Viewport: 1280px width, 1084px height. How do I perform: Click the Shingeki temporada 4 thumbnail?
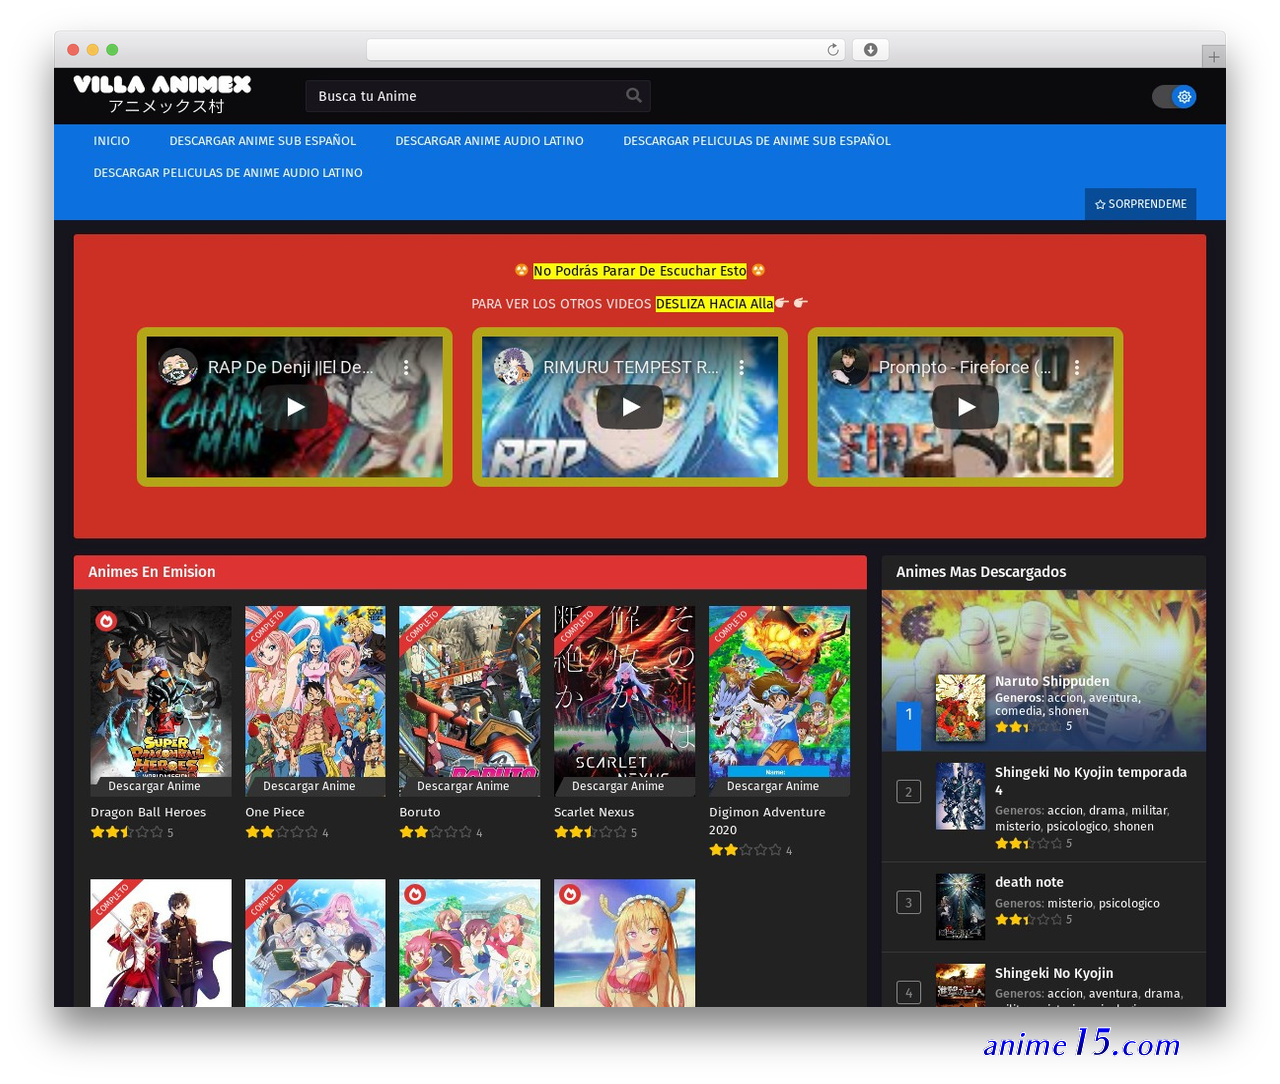pos(961,797)
